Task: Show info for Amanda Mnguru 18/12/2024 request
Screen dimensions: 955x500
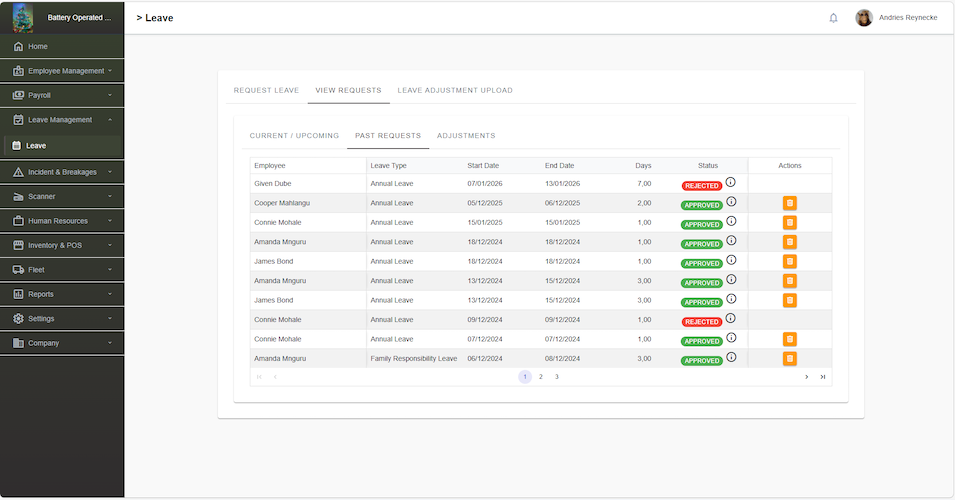Action: [x=731, y=241]
